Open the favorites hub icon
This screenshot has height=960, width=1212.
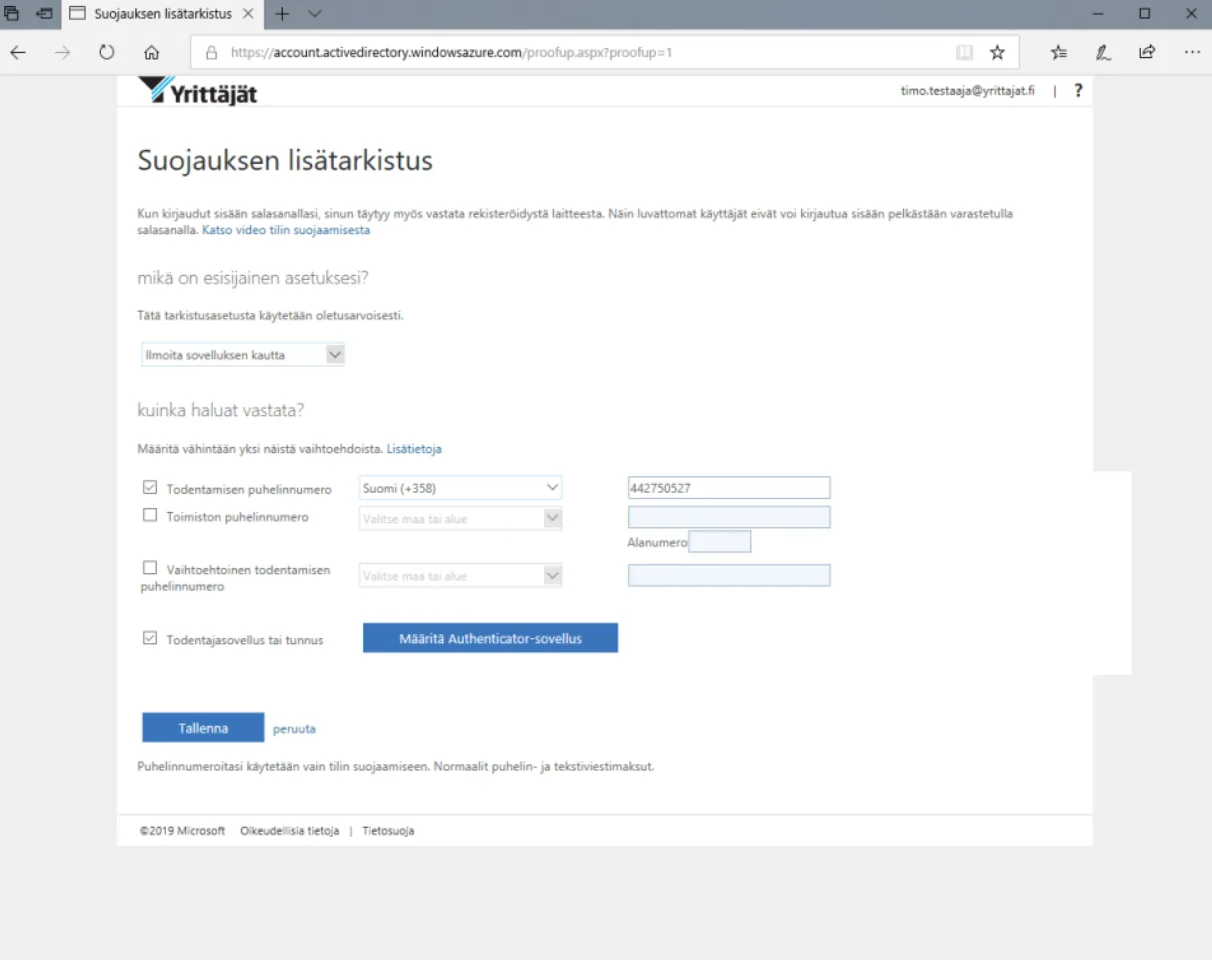point(1059,52)
